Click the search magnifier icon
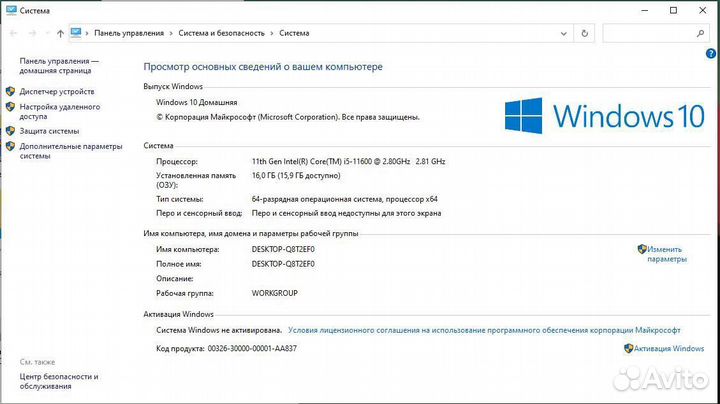 coord(700,33)
